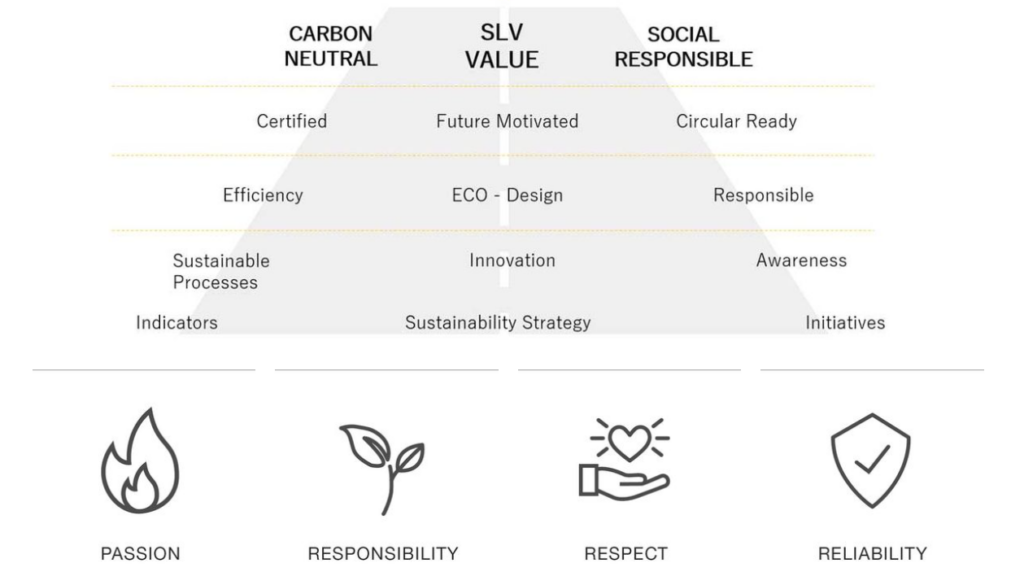Click Future Motivated in the pyramid
Viewport: 1024px width, 585px height.
point(507,121)
